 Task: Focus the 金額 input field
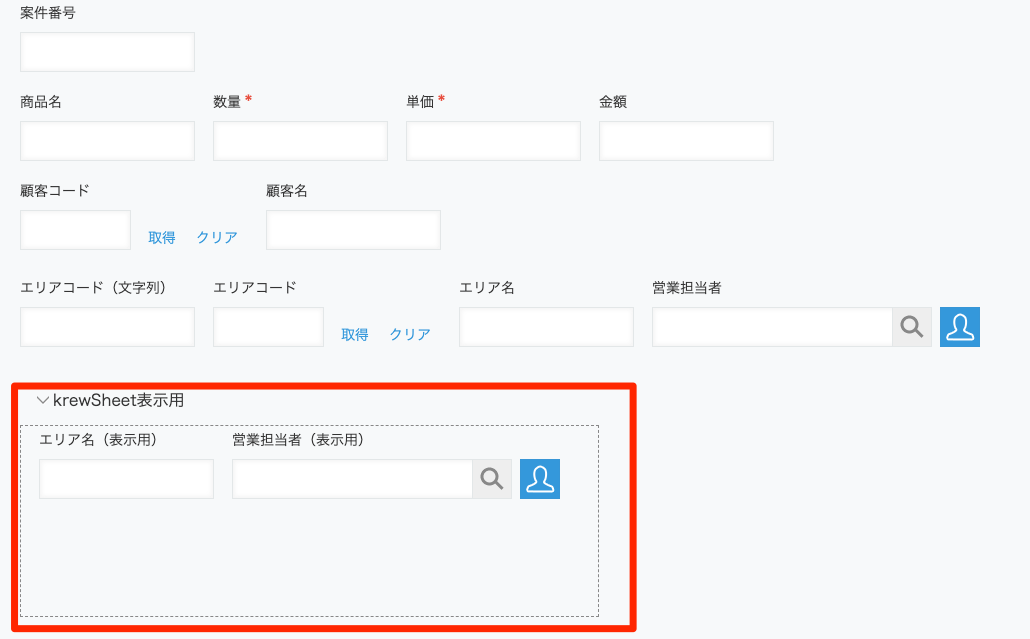point(686,141)
